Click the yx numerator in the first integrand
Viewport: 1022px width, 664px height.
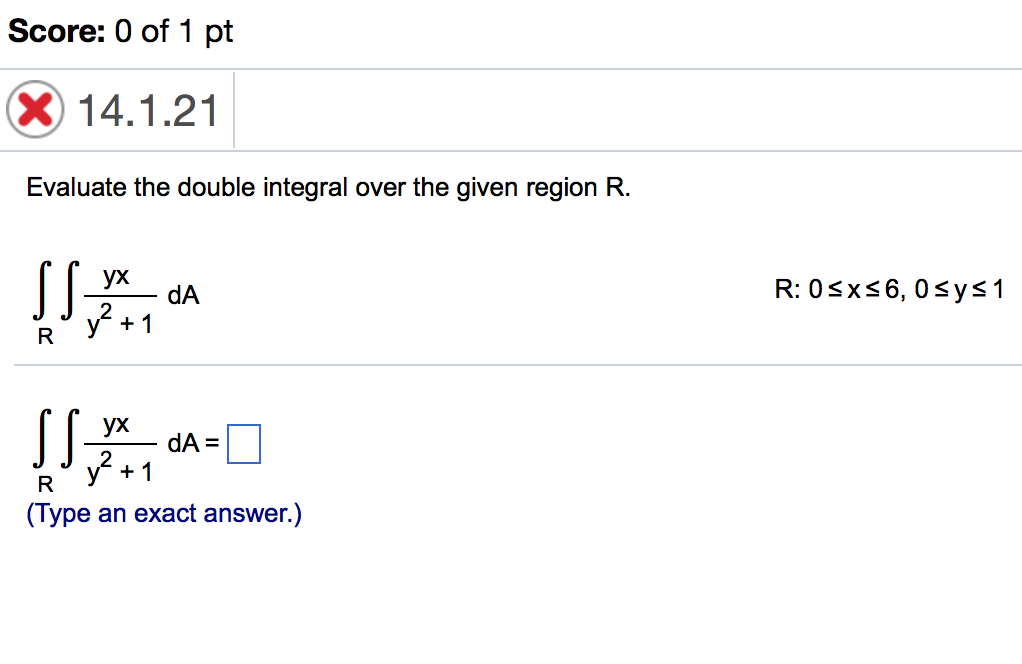pyautogui.click(x=117, y=277)
